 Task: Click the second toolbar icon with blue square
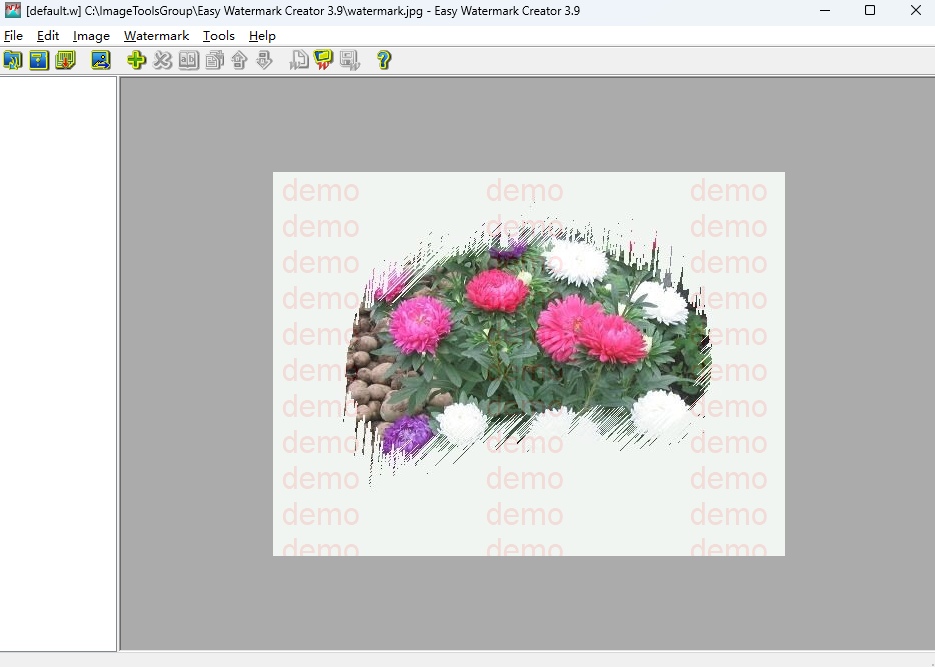[x=39, y=60]
